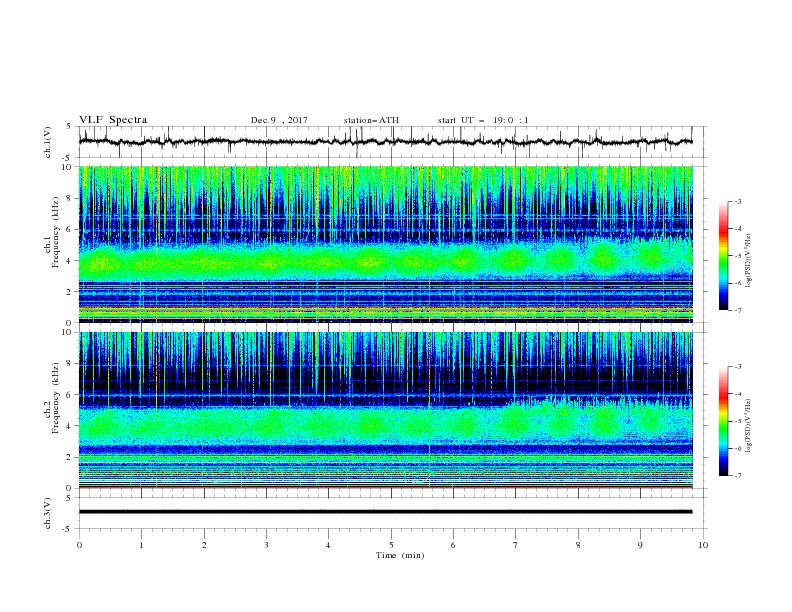
Task: Select the log(PSD) label of ch.2 color bar
Action: 748,426
